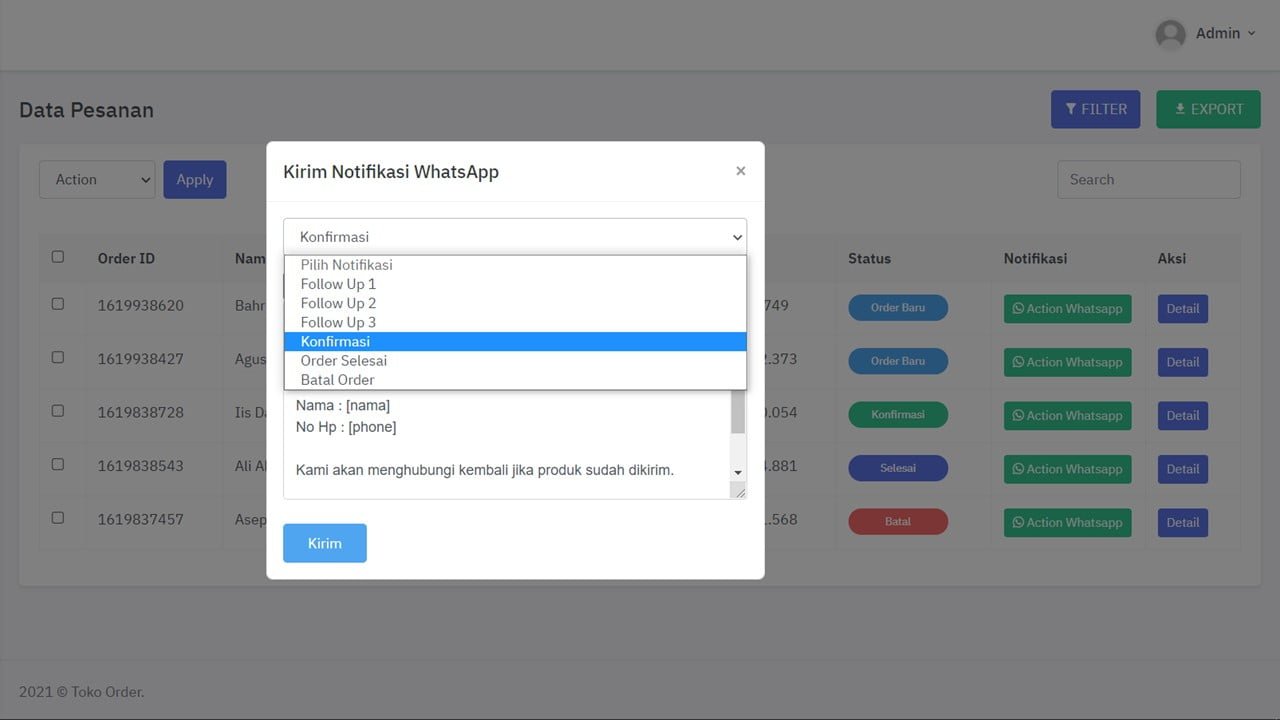
Task: Click WhatsApp icon for order 1619838728
Action: tap(1018, 416)
